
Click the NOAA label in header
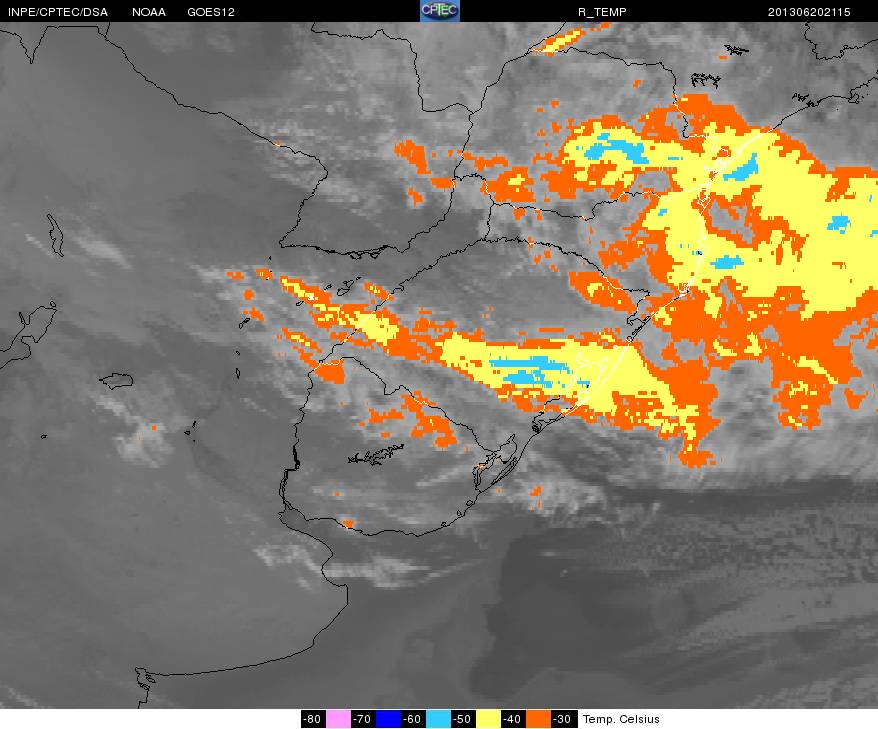(x=149, y=12)
